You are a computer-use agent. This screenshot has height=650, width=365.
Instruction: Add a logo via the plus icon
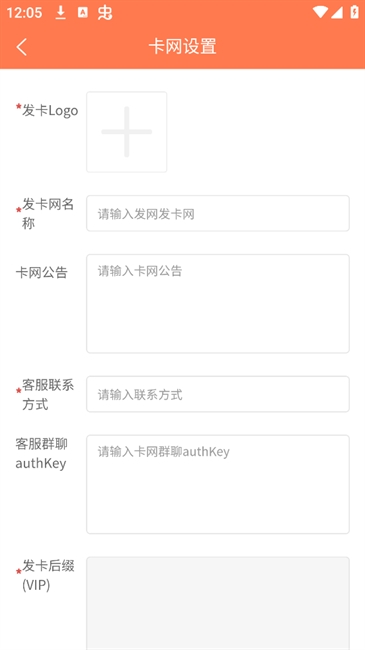point(127,132)
